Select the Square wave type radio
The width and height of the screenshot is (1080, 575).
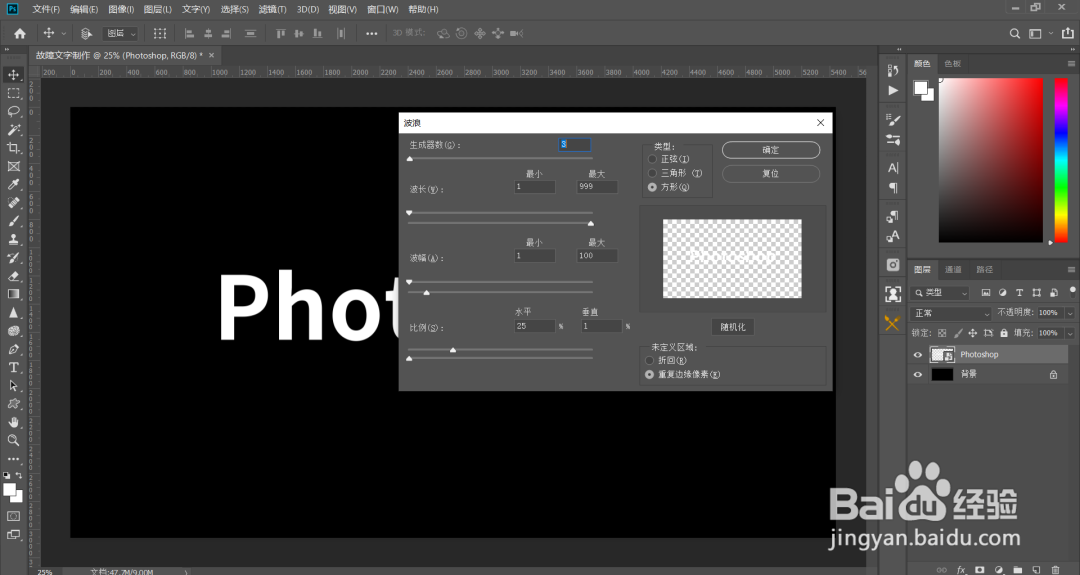pos(652,187)
